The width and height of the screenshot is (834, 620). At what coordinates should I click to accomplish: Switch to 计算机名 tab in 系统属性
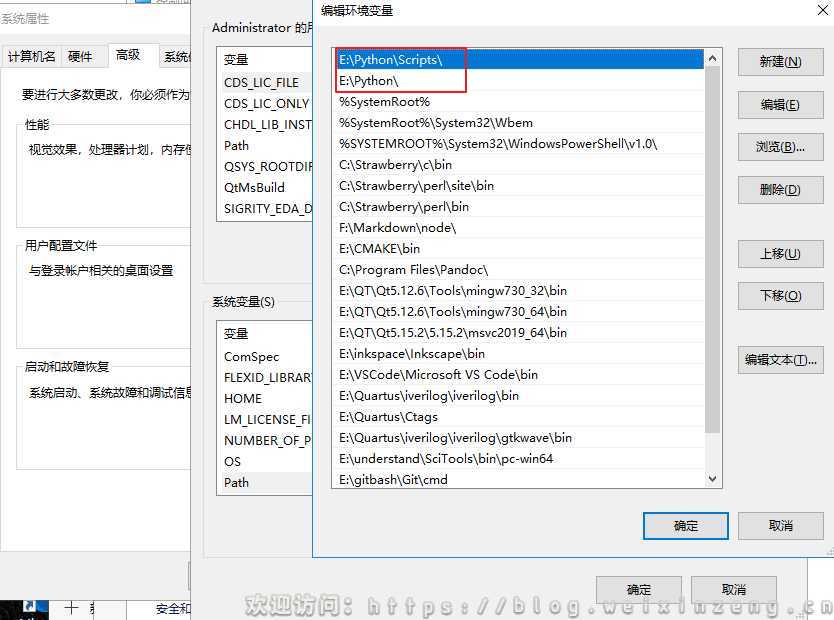[x=31, y=56]
